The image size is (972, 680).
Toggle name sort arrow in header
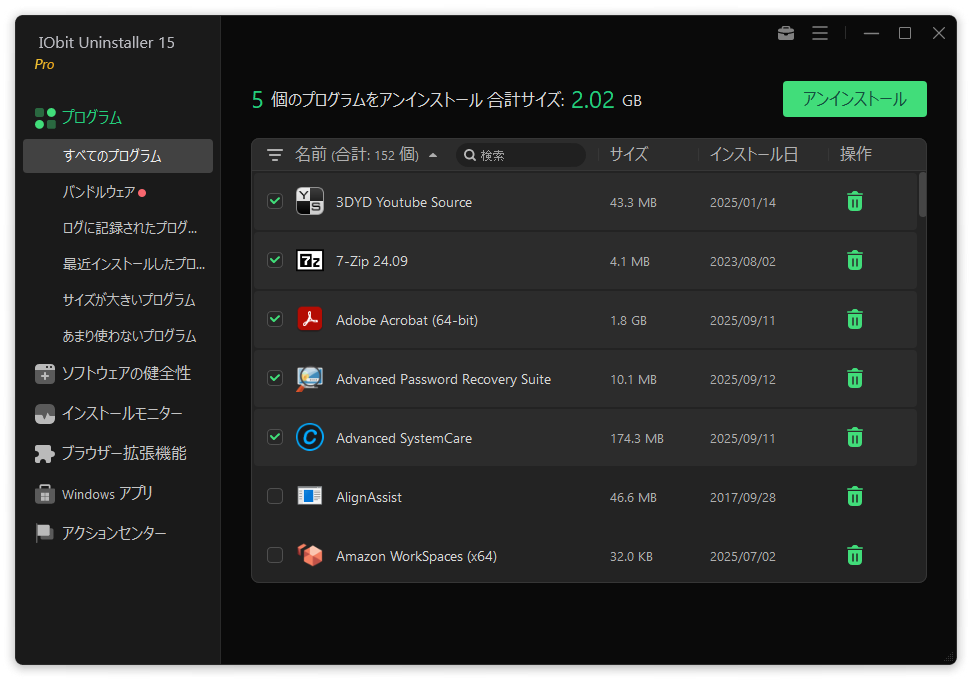click(x=433, y=155)
